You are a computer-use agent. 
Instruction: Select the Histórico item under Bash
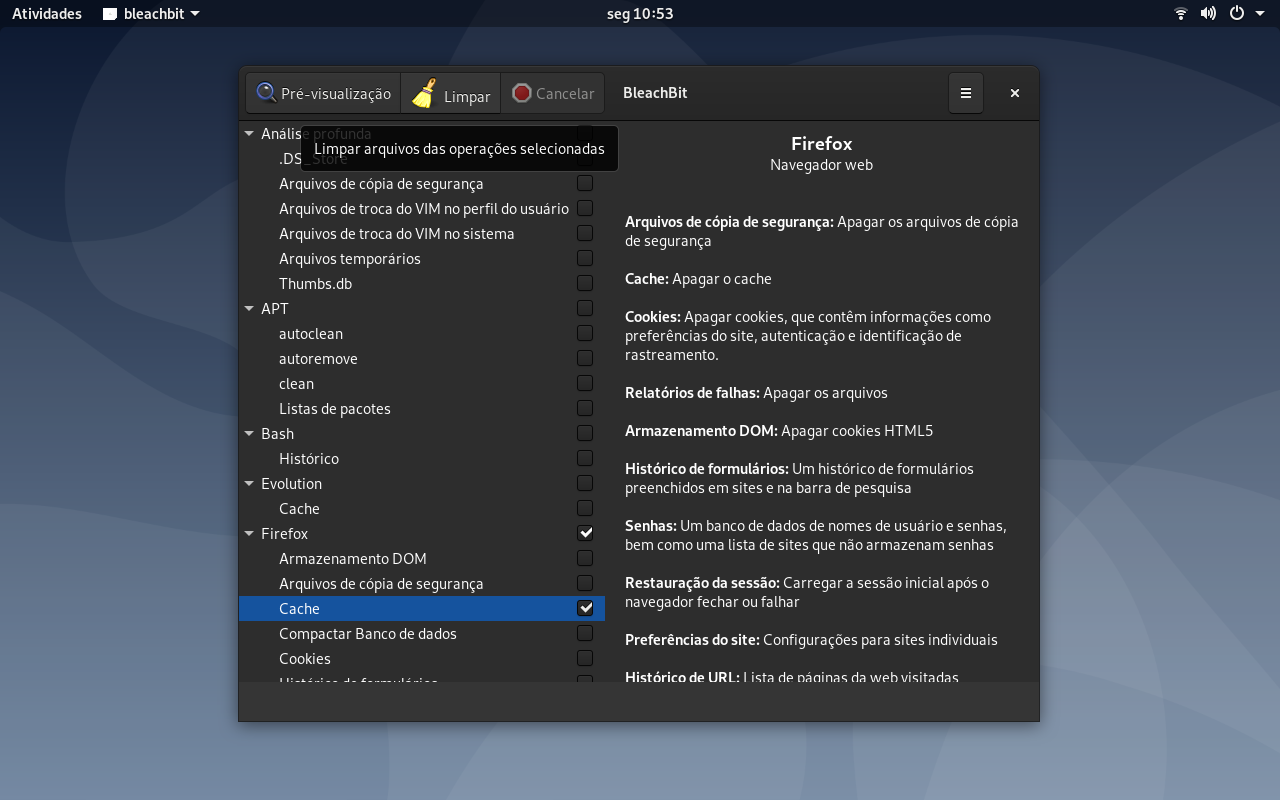pos(309,458)
